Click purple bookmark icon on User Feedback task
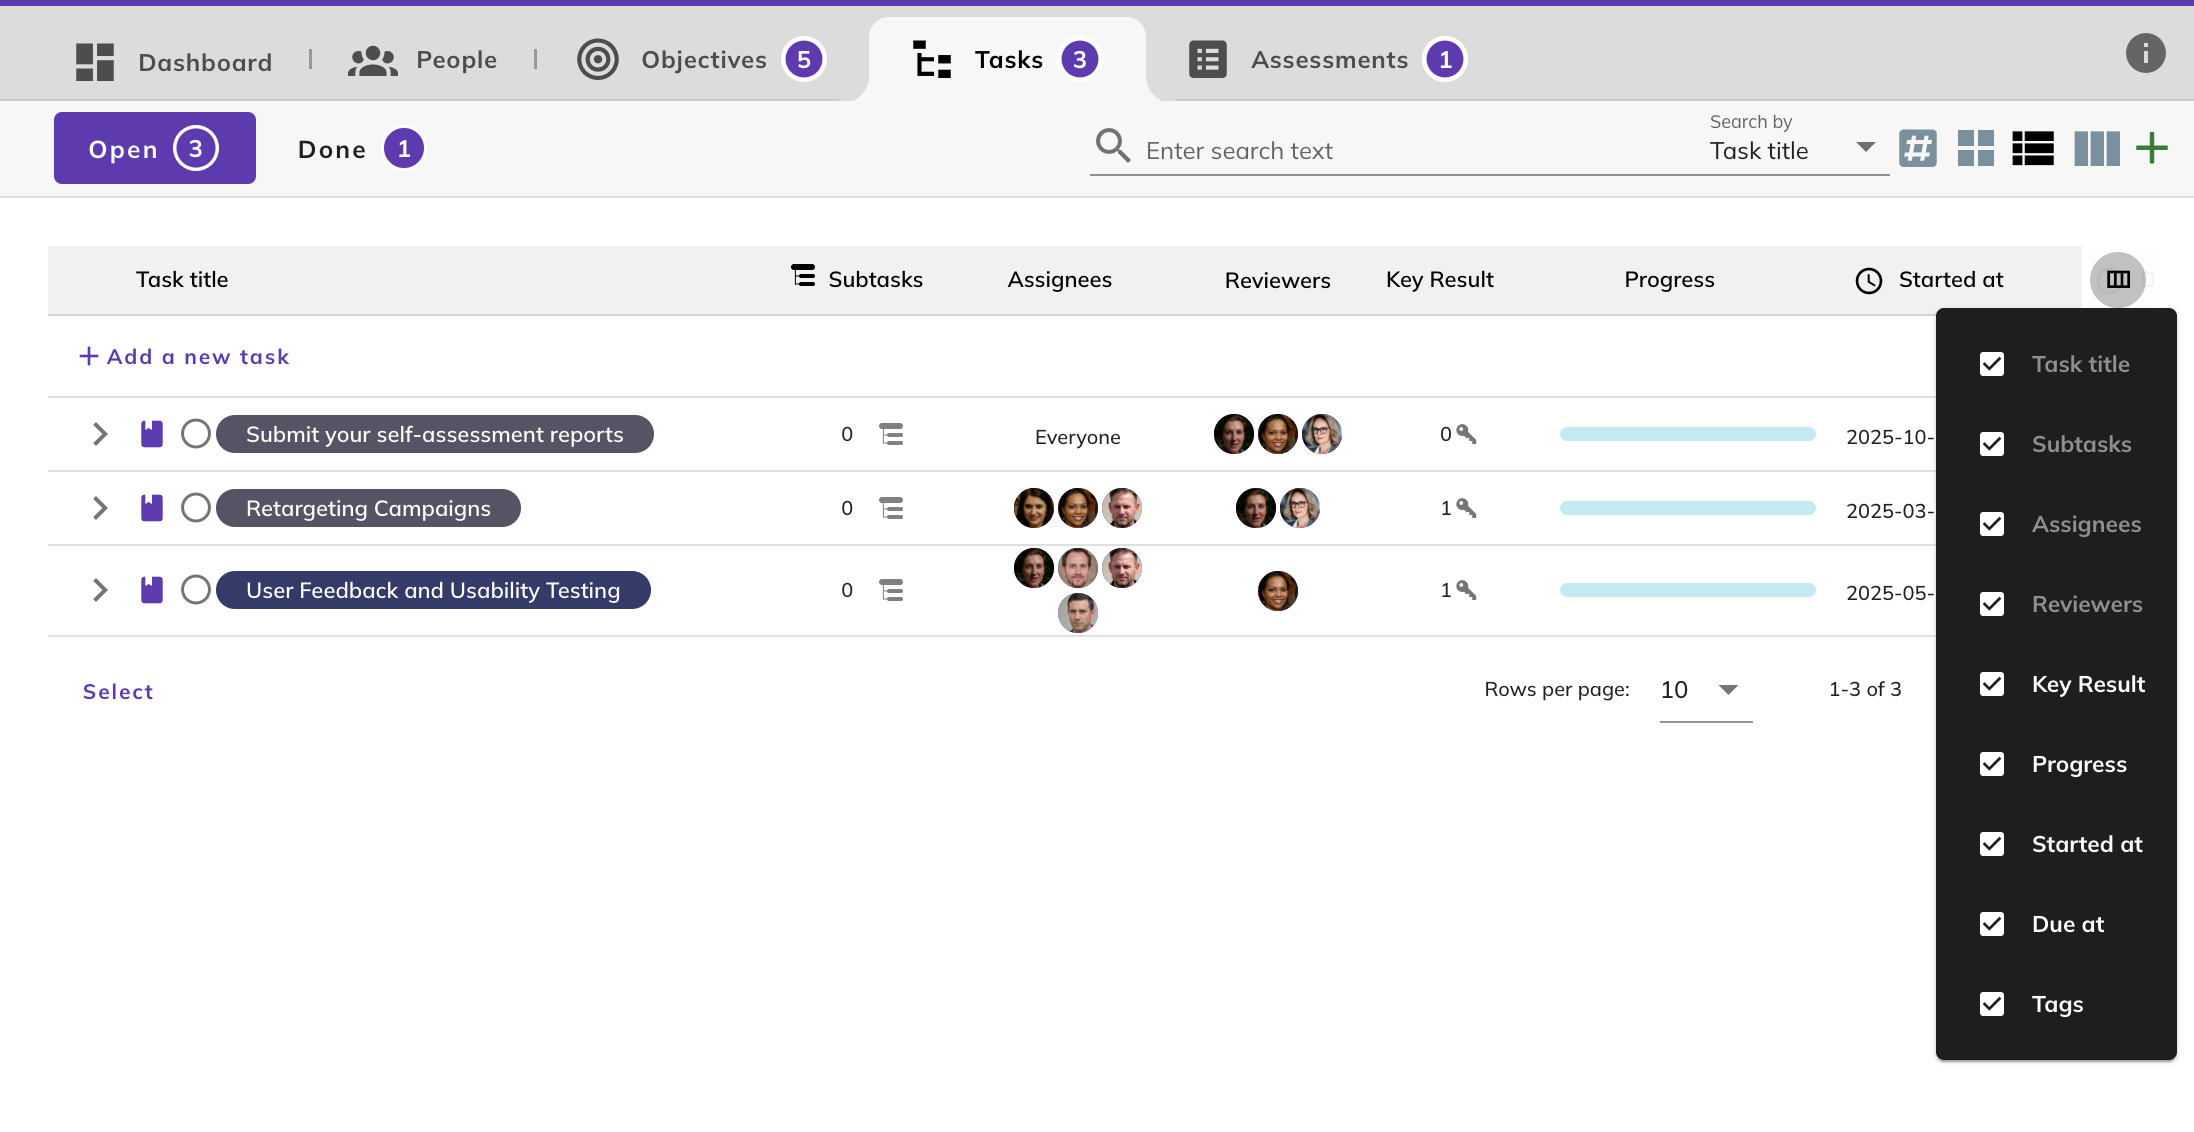Screen dimensions: 2194x1132 [x=151, y=590]
